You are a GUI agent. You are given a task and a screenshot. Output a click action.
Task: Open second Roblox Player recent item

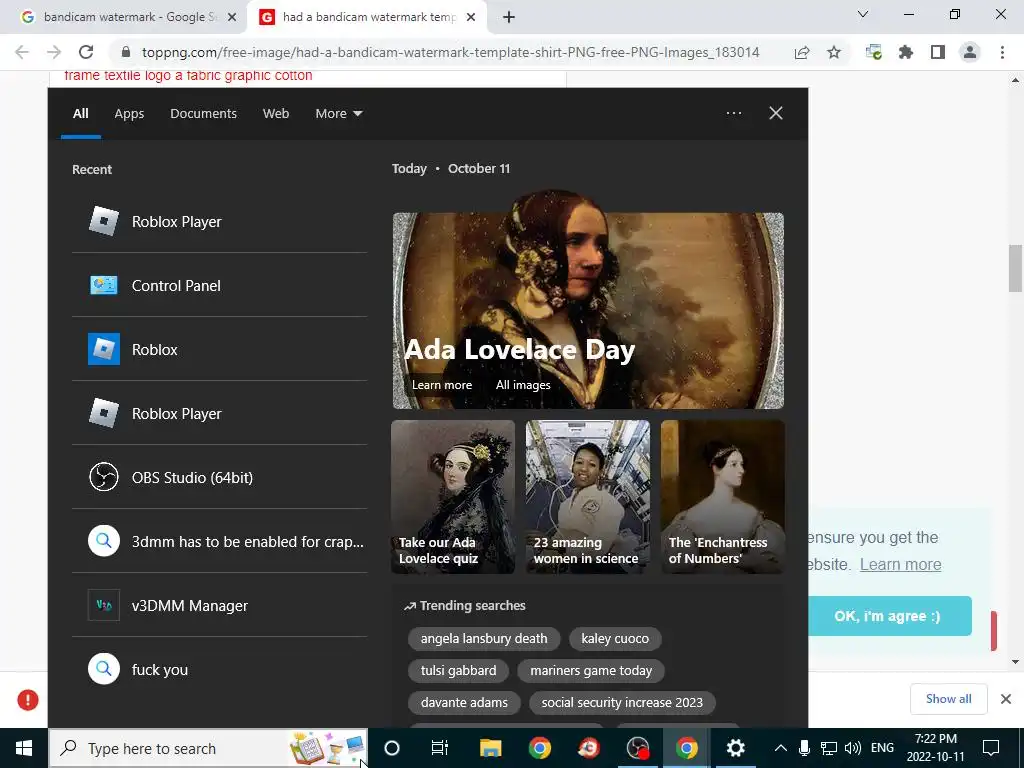[x=219, y=413]
